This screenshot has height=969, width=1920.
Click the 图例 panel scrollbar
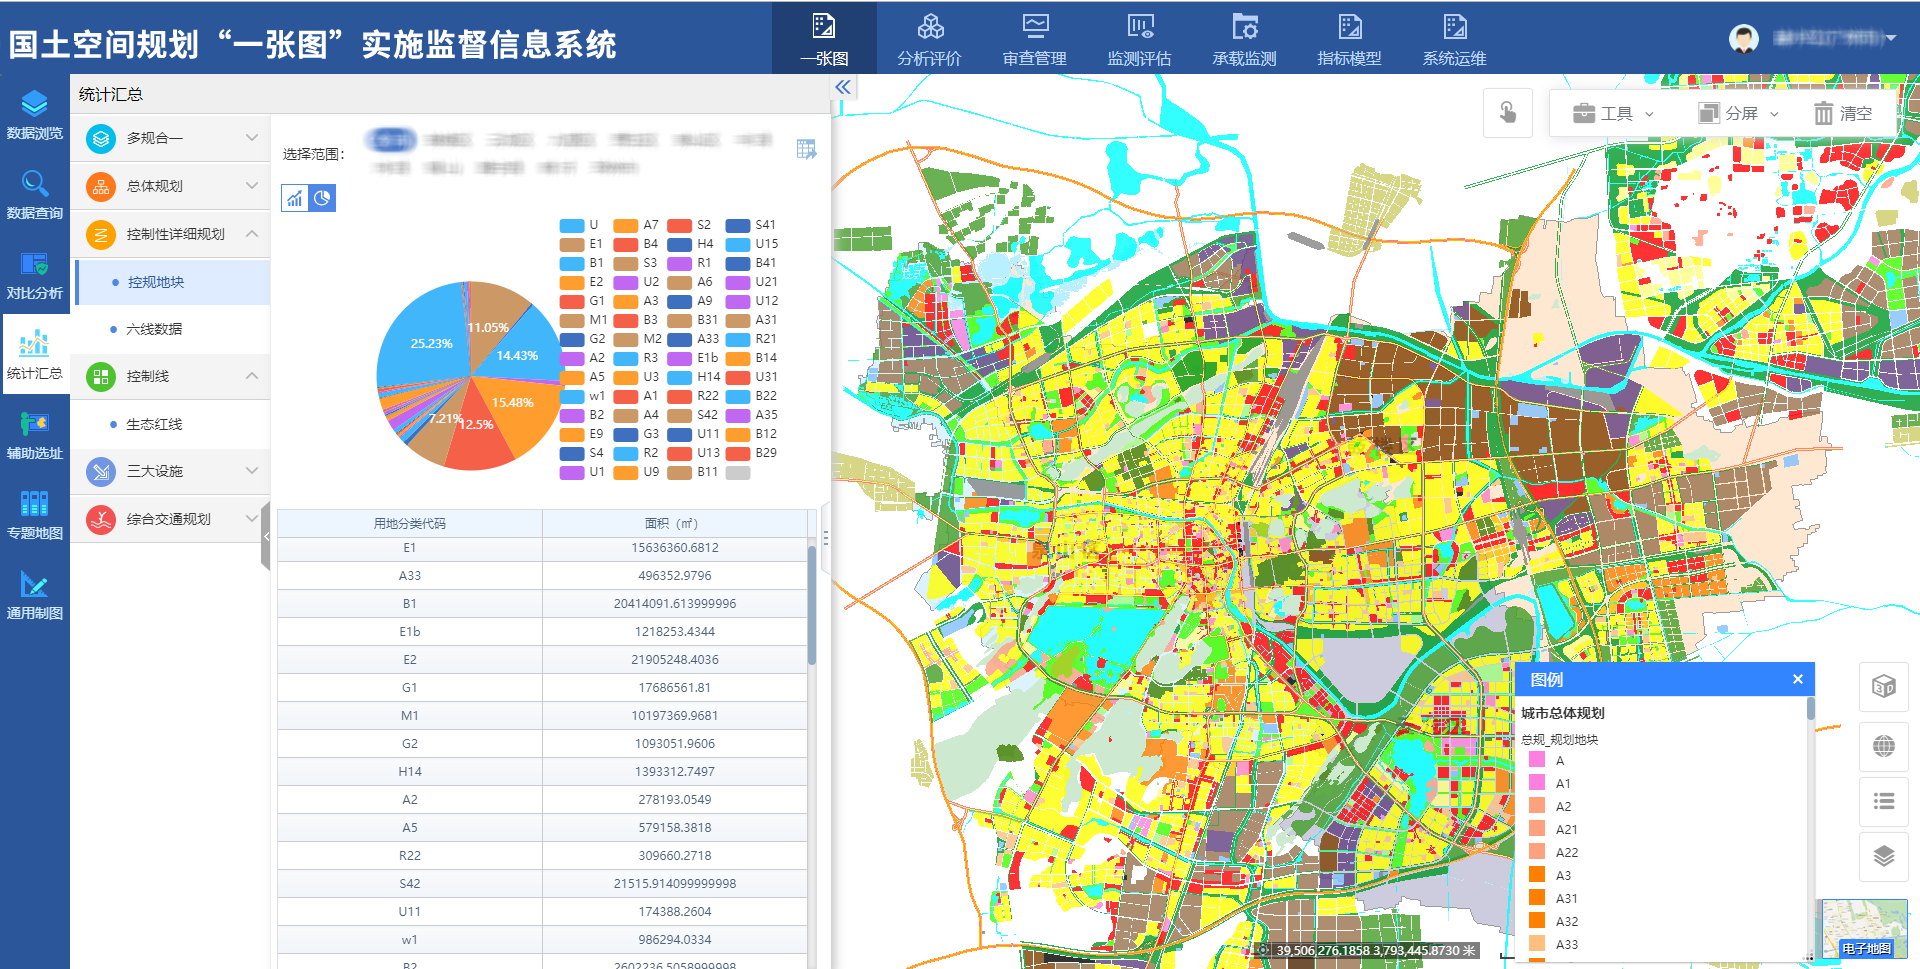(1810, 709)
